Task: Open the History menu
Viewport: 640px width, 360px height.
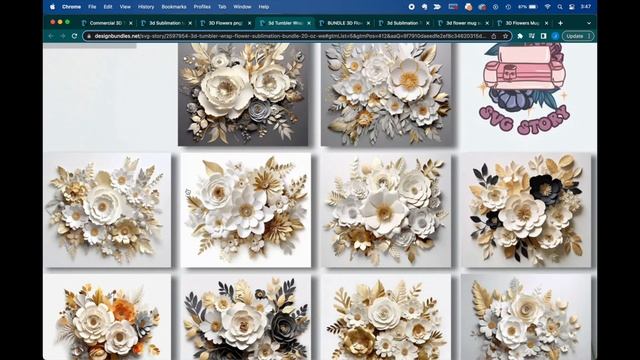Action: coord(146,7)
